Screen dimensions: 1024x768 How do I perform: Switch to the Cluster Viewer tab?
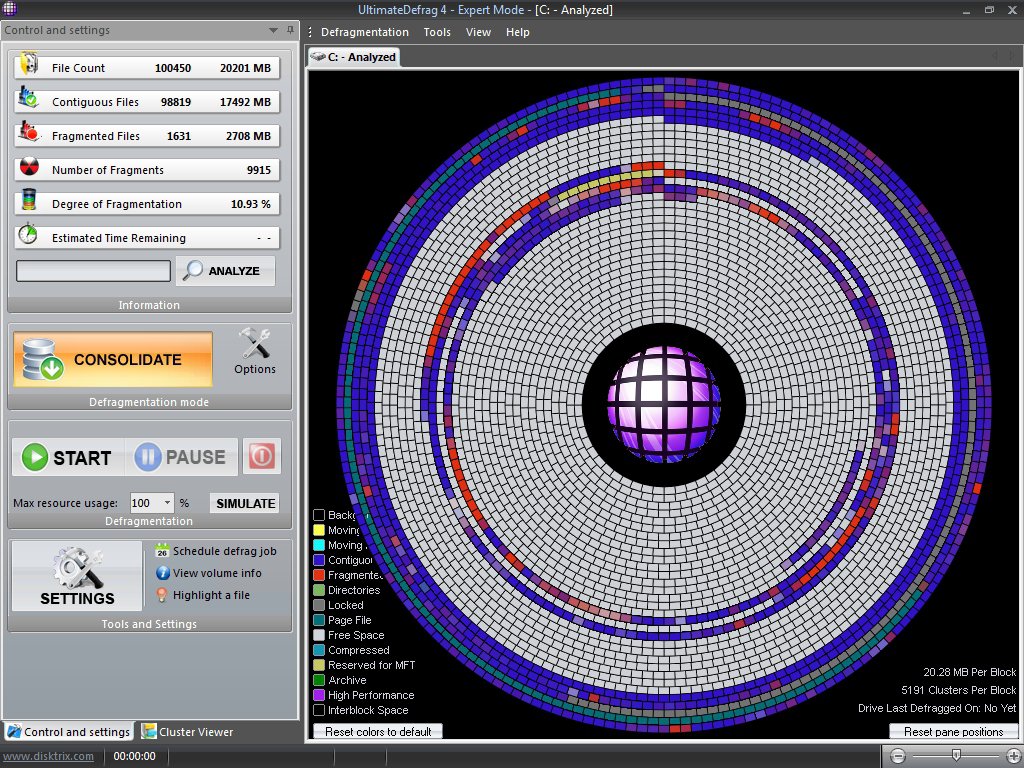tap(187, 731)
